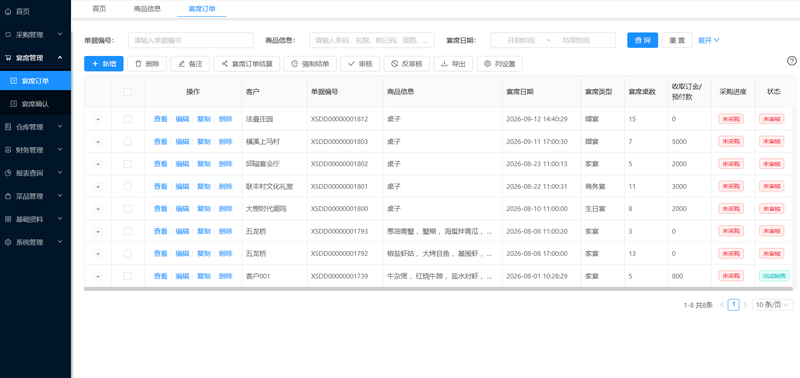This screenshot has width=800, height=378.
Task: Click the 审核 approve button
Action: pos(360,64)
